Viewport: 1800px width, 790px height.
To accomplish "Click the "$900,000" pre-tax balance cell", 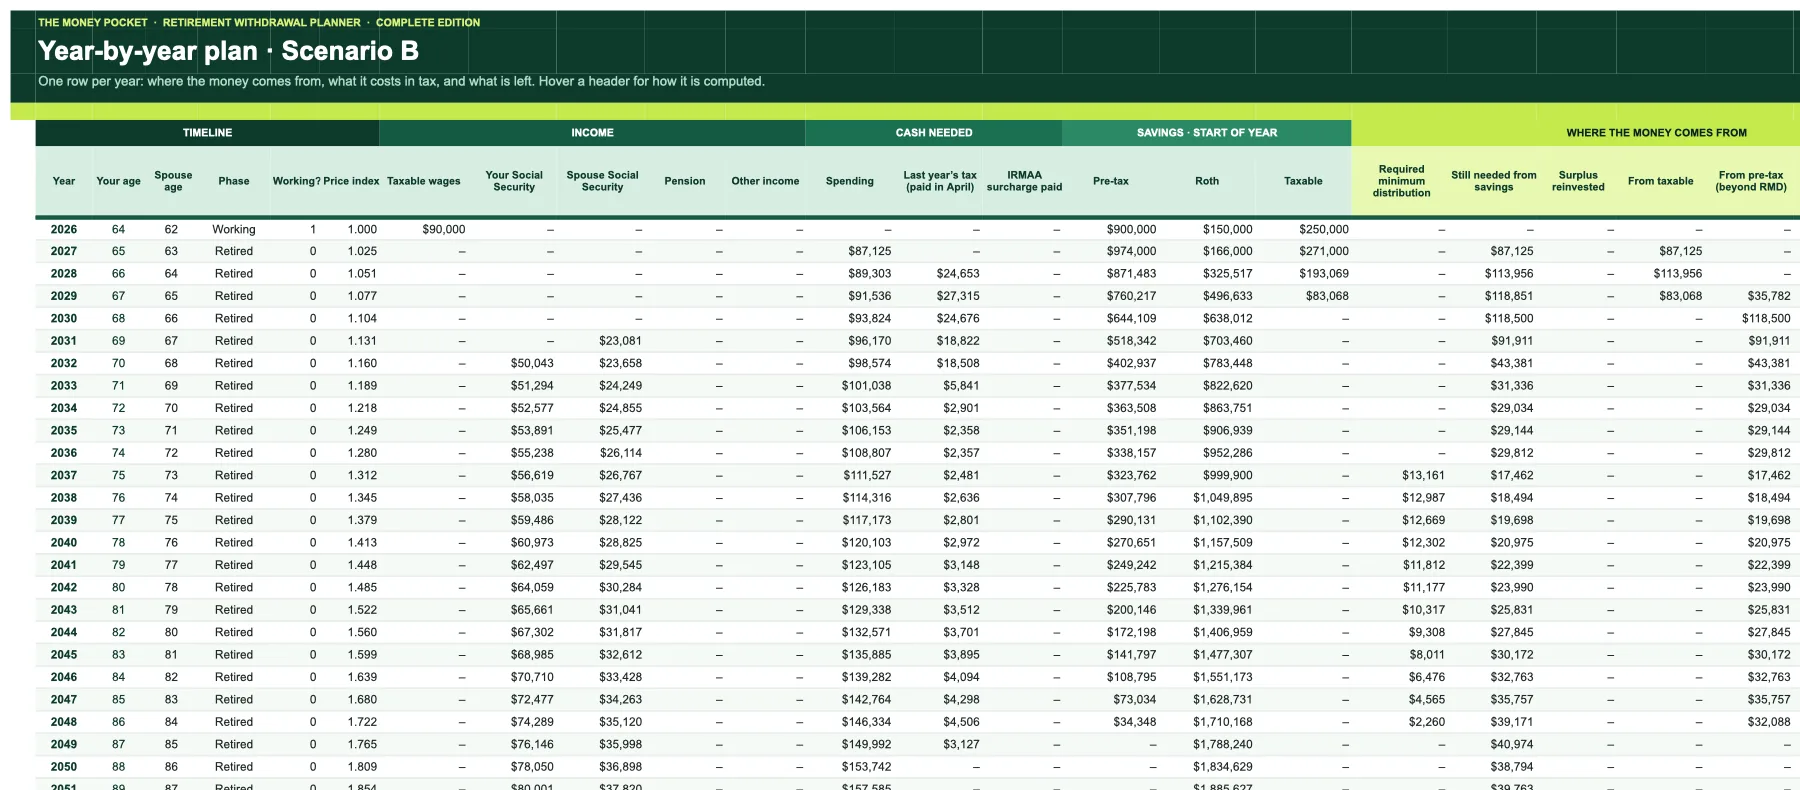I will coord(1131,229).
